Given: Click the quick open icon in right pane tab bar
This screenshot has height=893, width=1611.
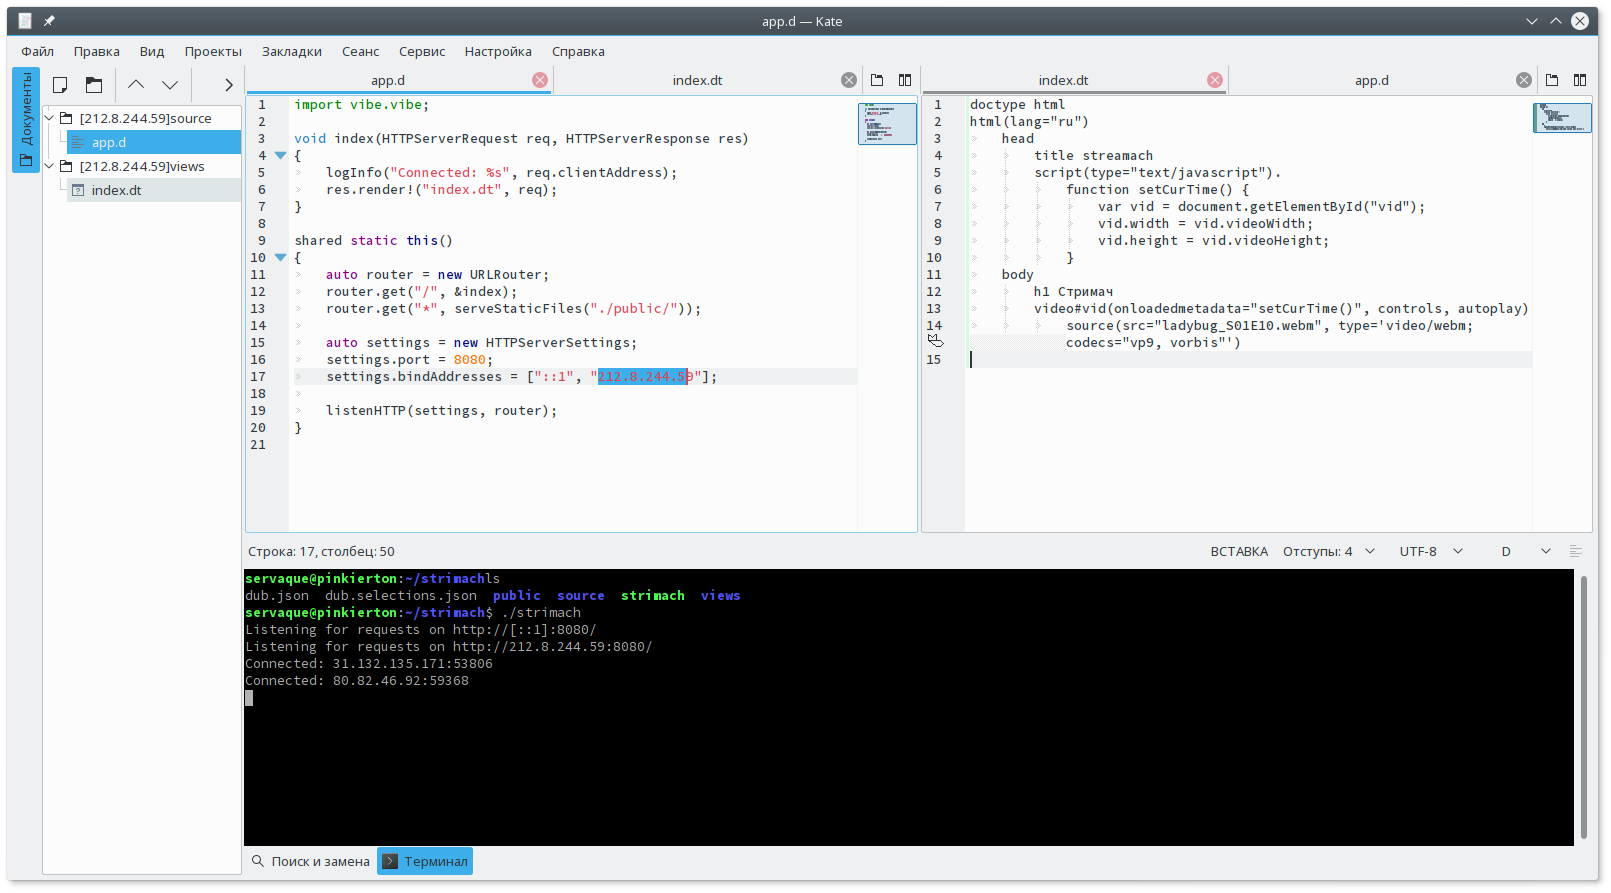Looking at the screenshot, I should (1552, 80).
